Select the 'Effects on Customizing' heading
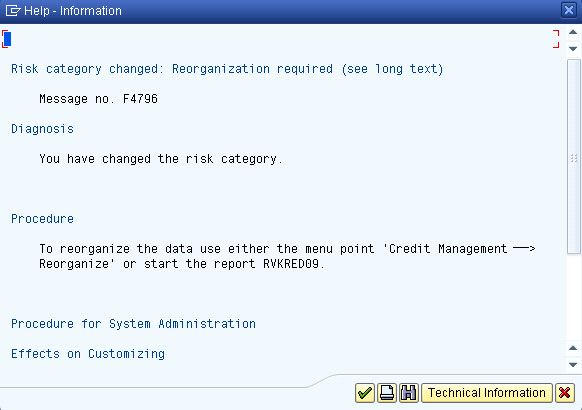Viewport: 582px width, 410px height. coord(88,354)
